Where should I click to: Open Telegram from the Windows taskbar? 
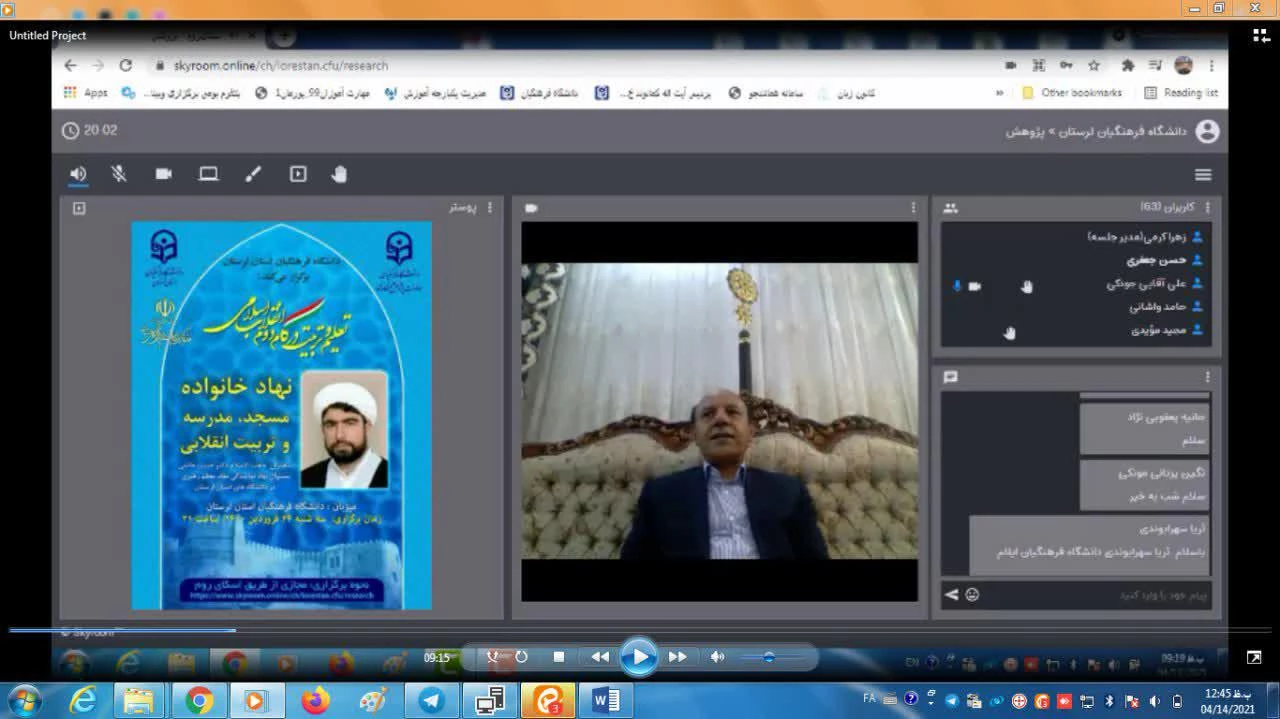(432, 700)
